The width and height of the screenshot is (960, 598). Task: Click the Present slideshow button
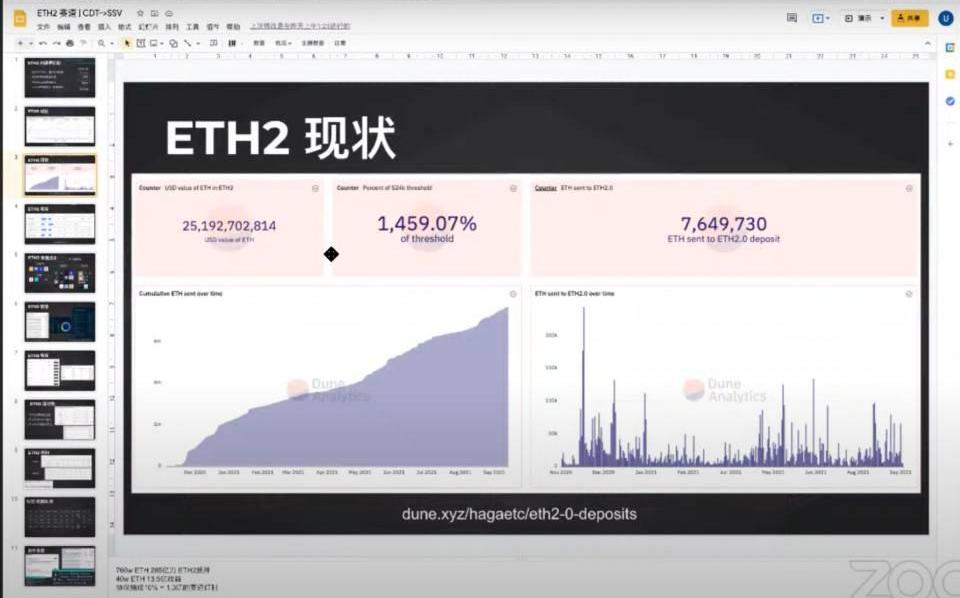point(857,18)
